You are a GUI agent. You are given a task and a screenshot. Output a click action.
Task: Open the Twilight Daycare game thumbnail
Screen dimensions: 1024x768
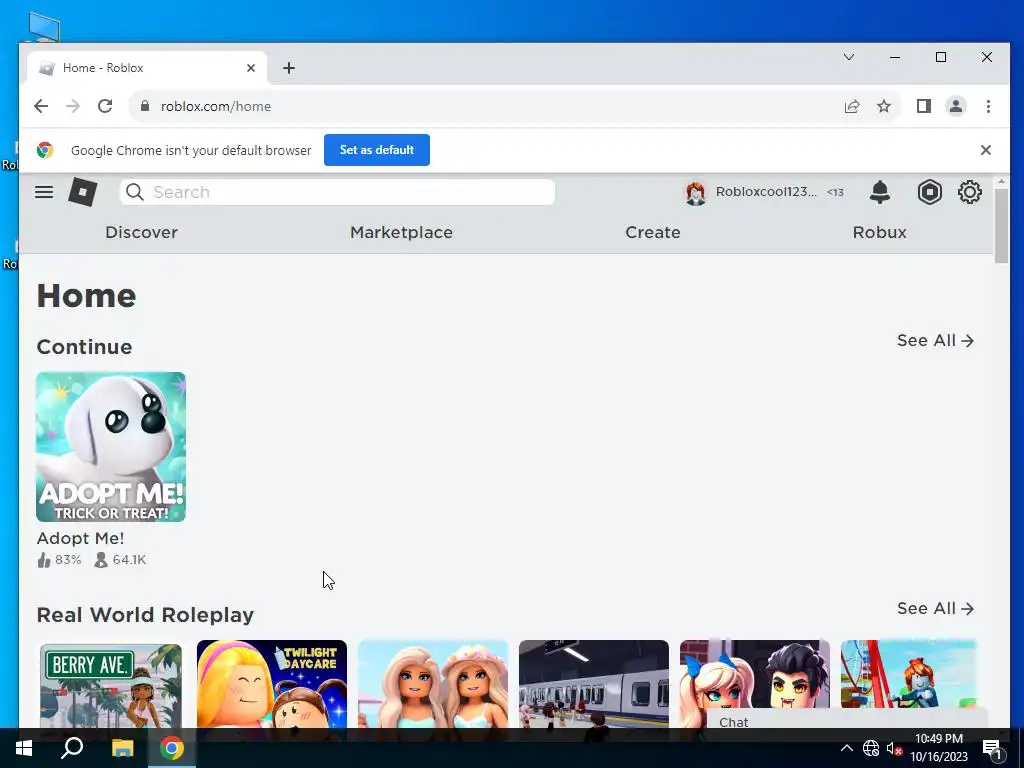tap(272, 684)
